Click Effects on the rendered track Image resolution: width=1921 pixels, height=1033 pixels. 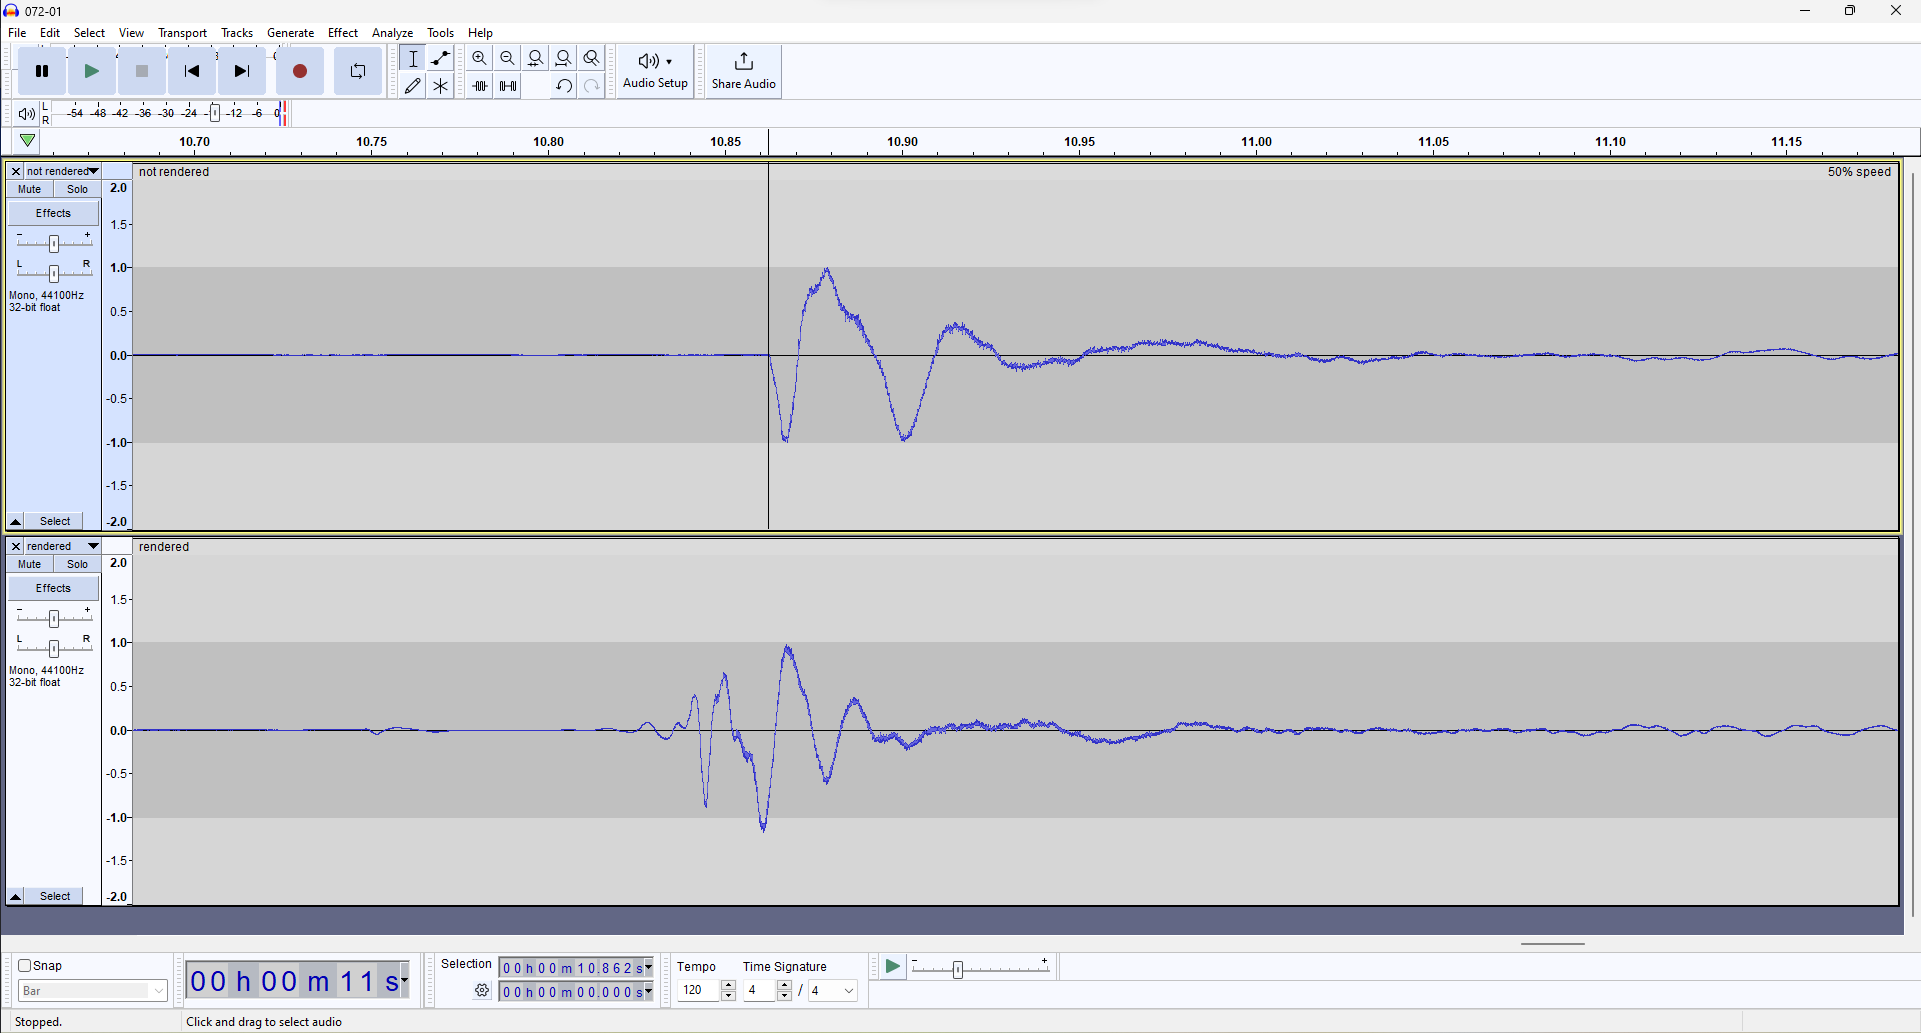pyautogui.click(x=52, y=588)
